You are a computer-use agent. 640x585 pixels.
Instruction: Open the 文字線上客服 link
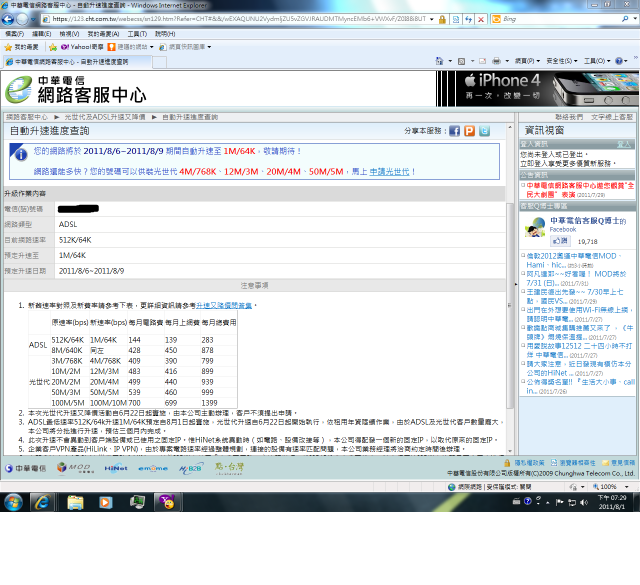coord(612,117)
